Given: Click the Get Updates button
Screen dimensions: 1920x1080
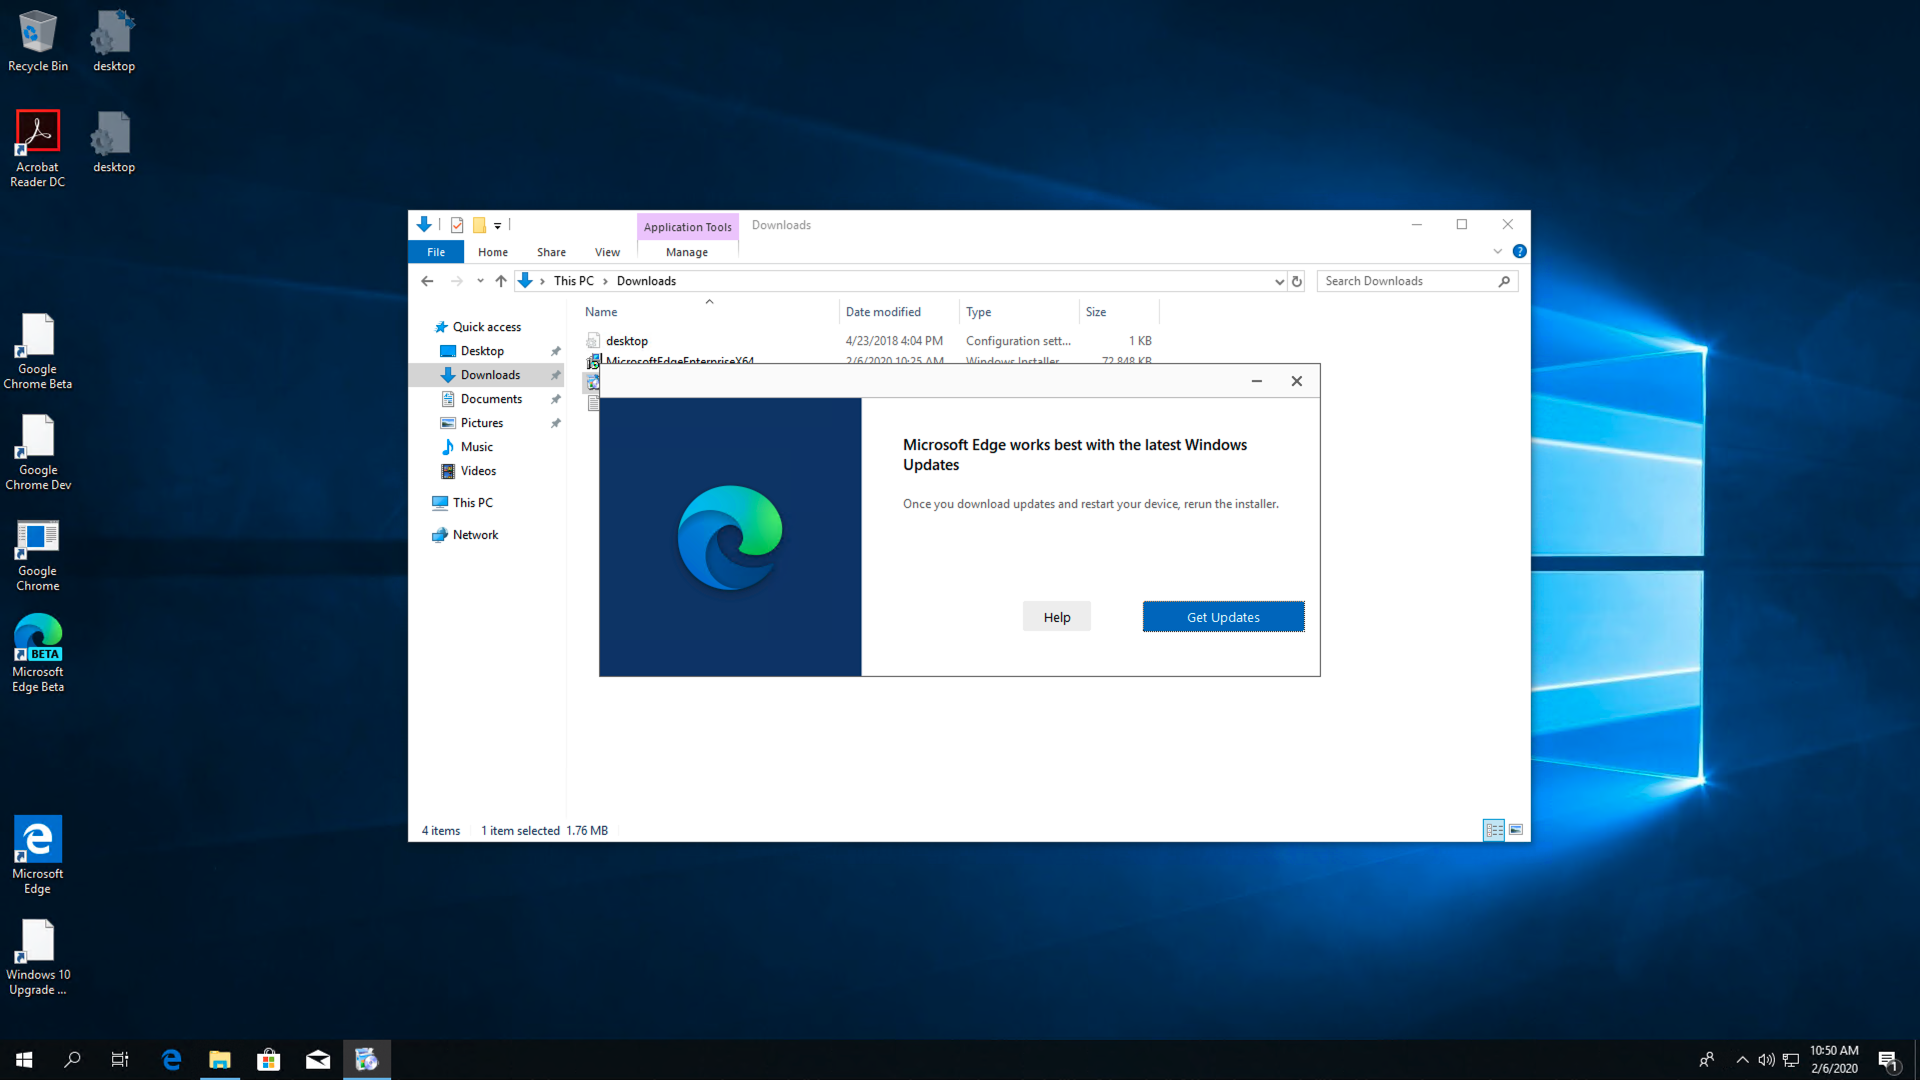Looking at the screenshot, I should click(x=1223, y=617).
